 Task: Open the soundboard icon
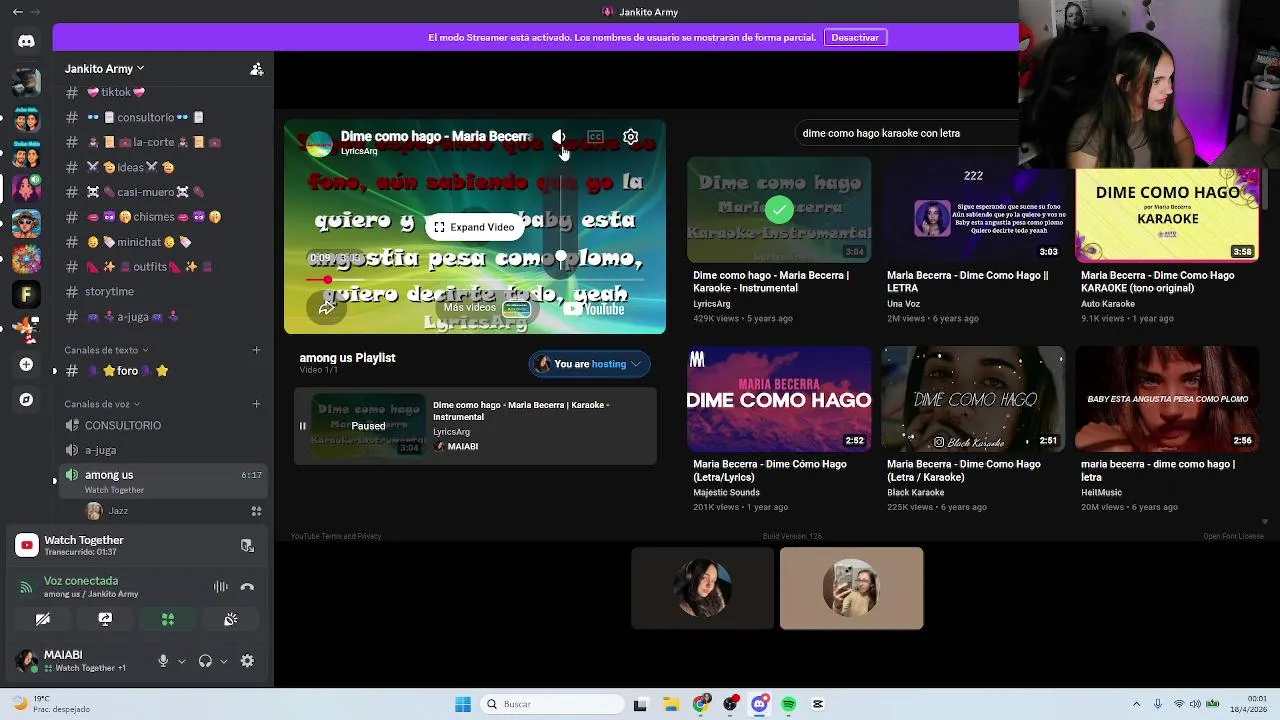tap(231, 619)
